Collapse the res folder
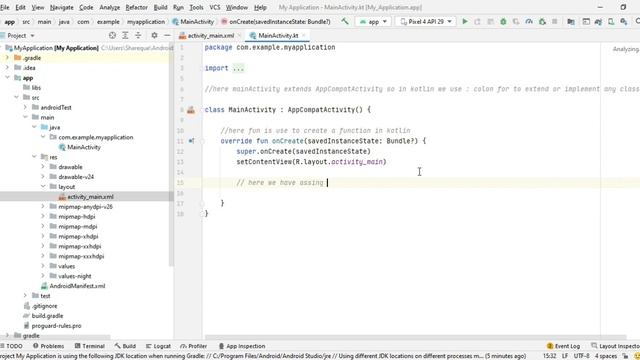Image resolution: width=640 pixels, height=360 pixels. [x=34, y=157]
